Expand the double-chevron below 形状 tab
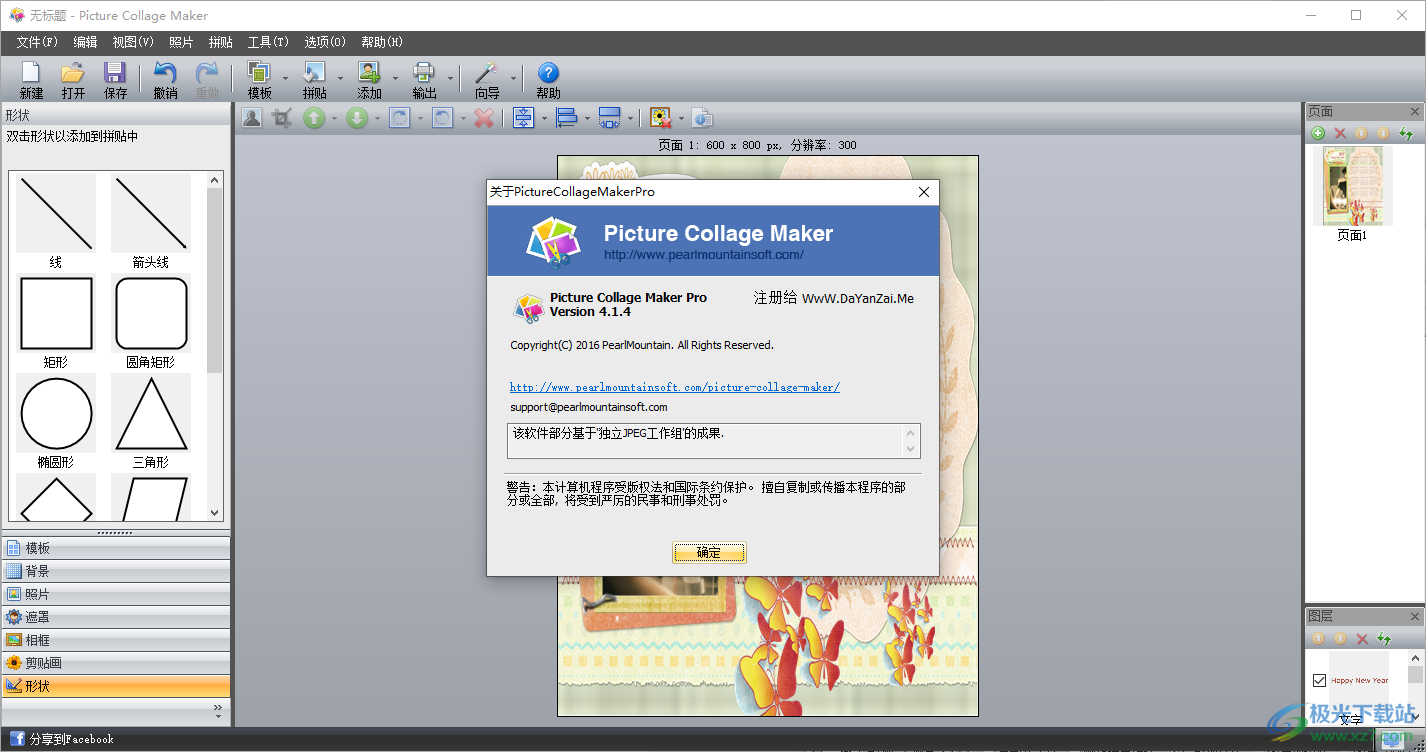Image resolution: width=1426 pixels, height=752 pixels. point(218,708)
